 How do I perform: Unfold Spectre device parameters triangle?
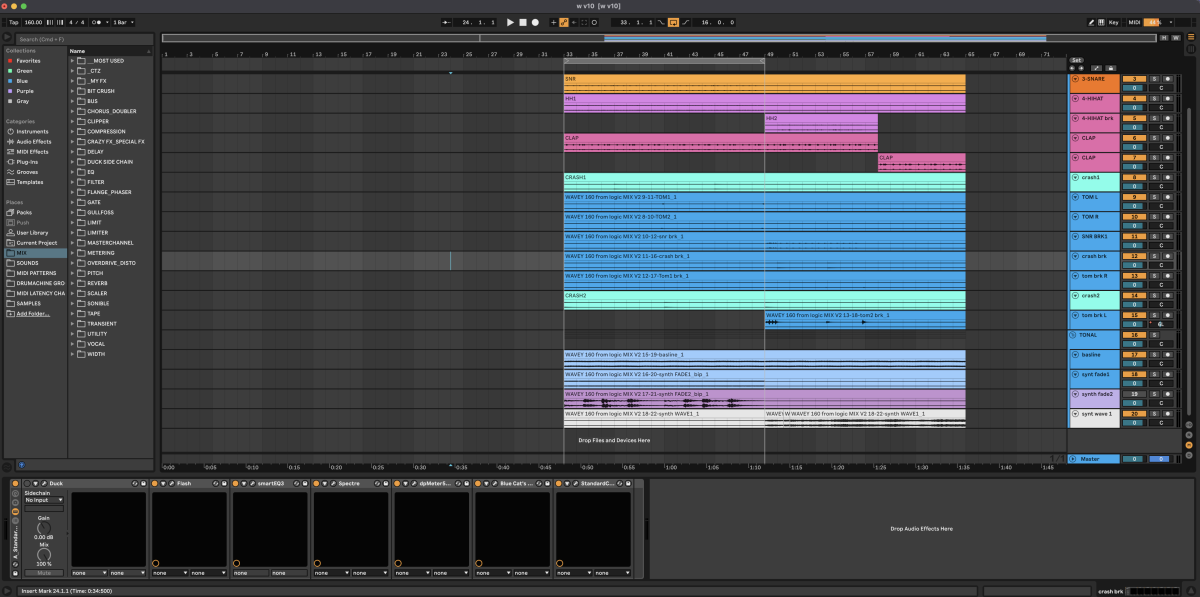pos(327,483)
